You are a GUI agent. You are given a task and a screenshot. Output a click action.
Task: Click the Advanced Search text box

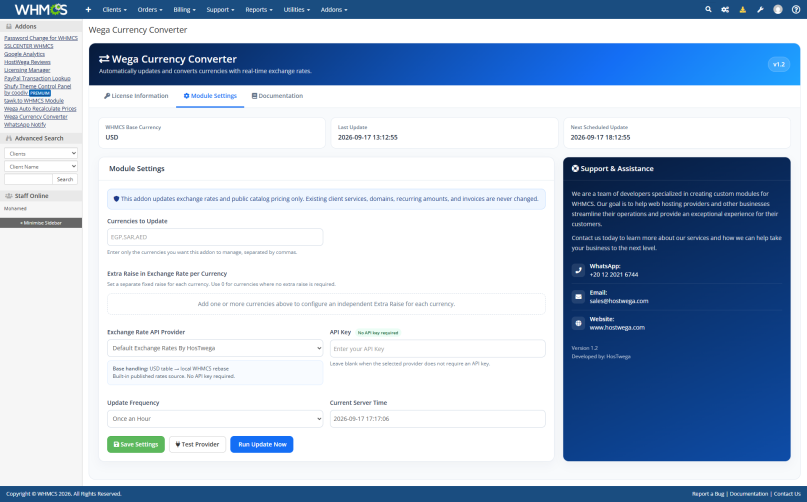[28, 179]
